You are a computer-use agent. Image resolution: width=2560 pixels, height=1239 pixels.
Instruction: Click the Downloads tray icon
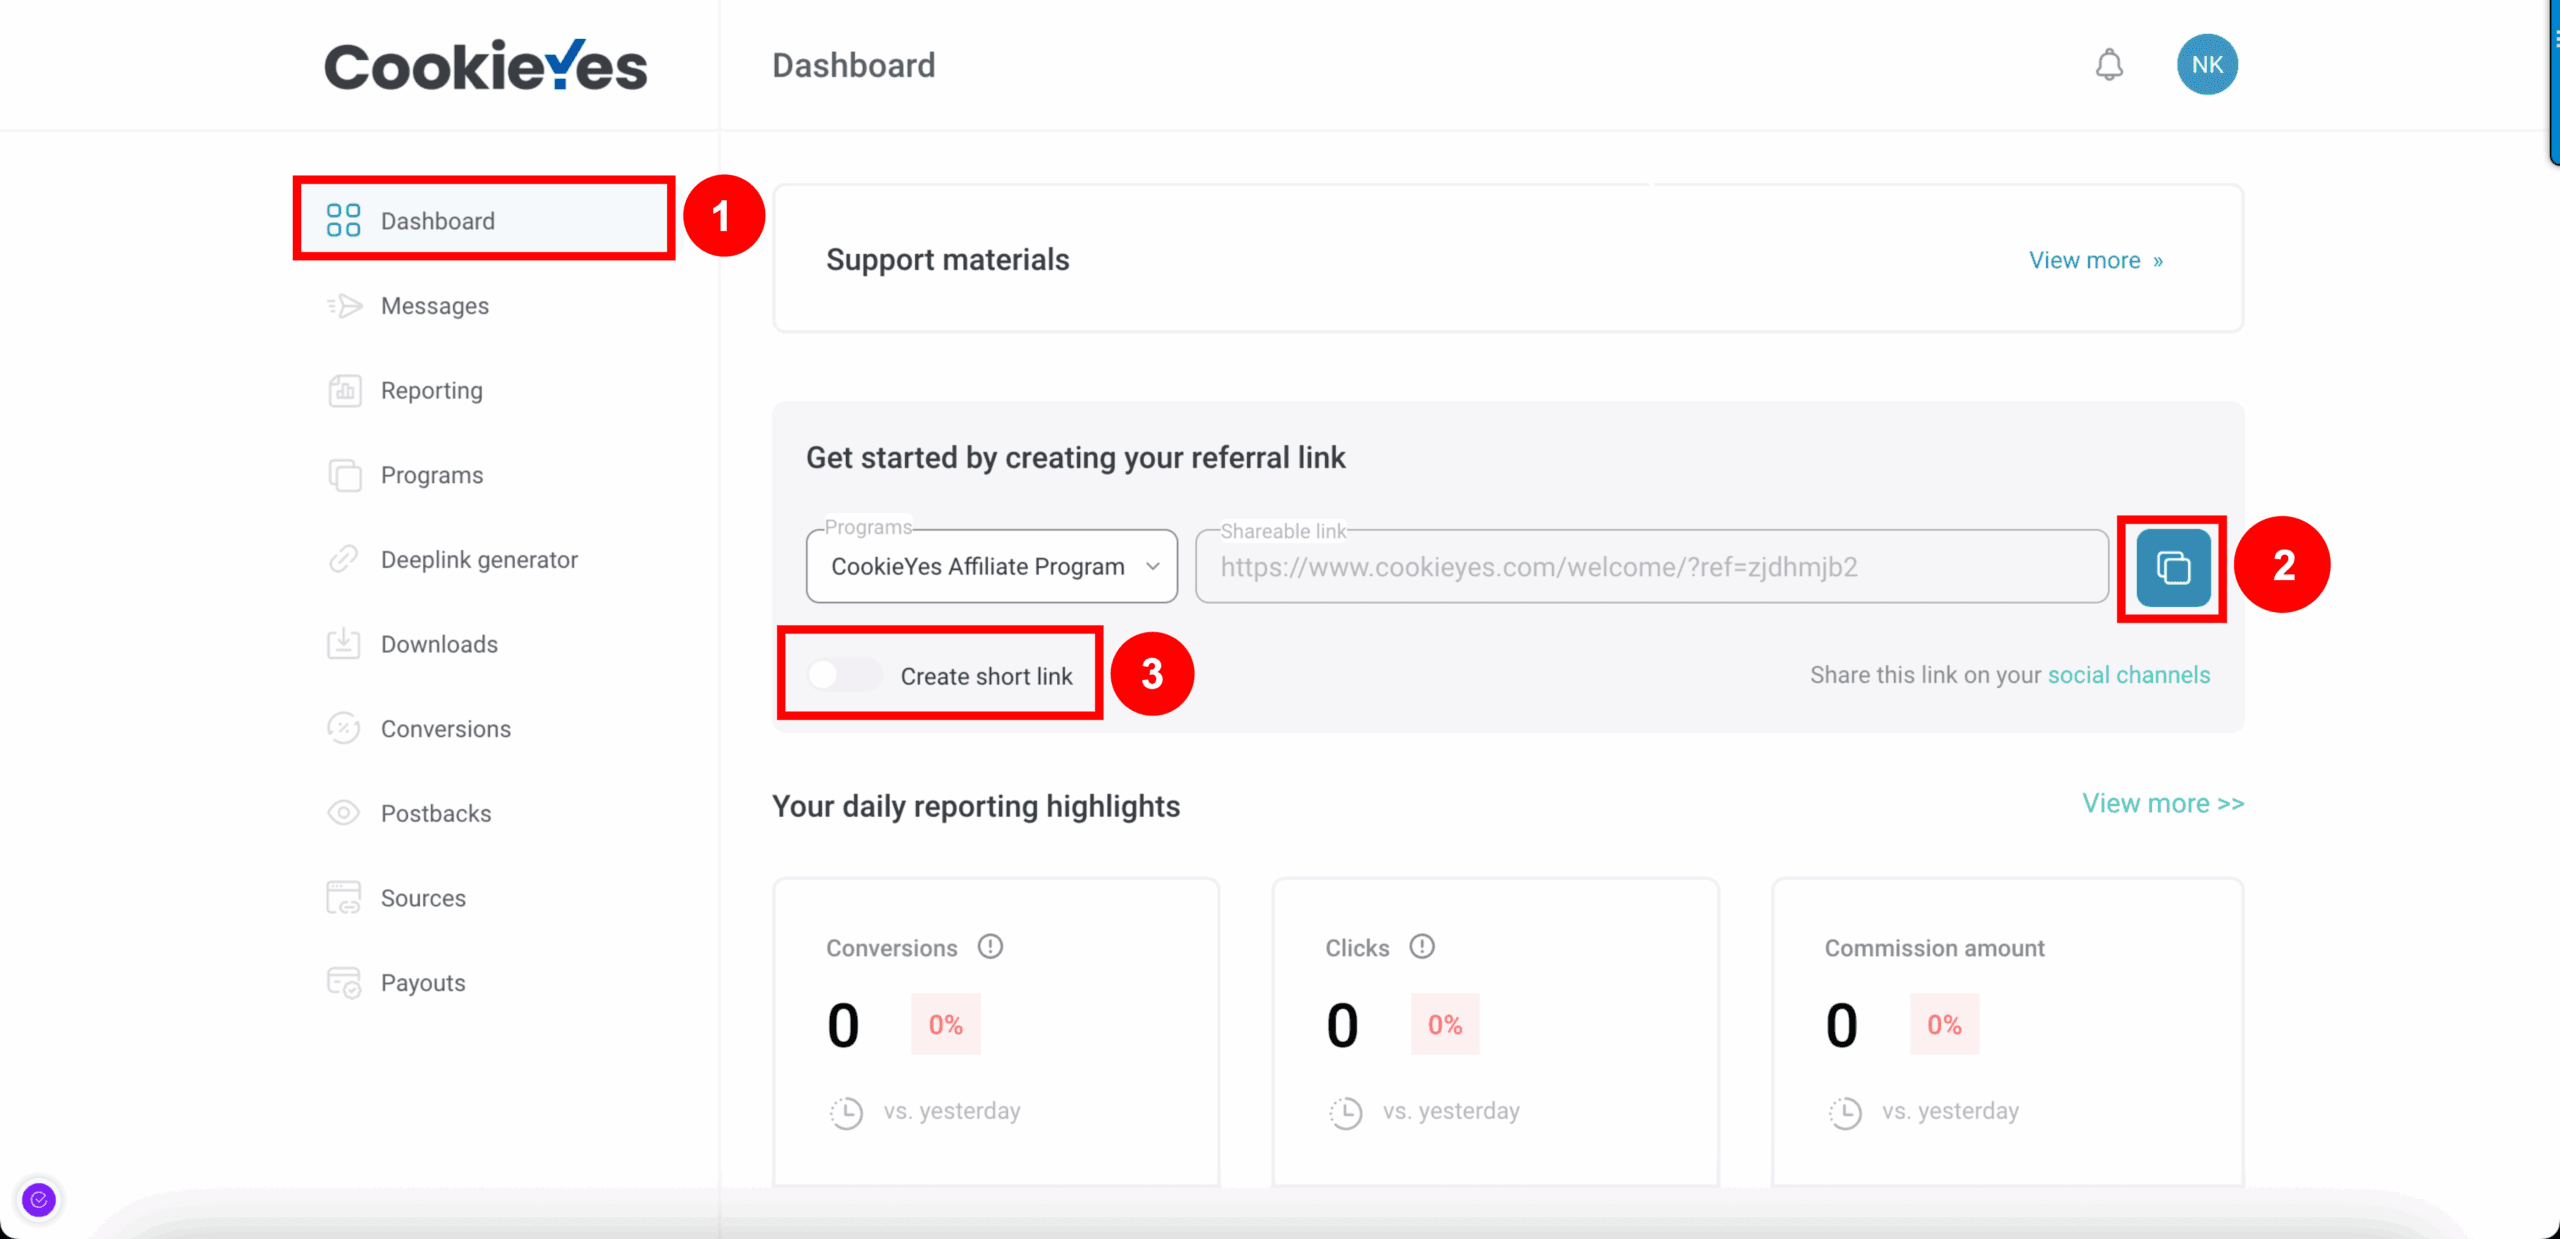[x=343, y=643]
